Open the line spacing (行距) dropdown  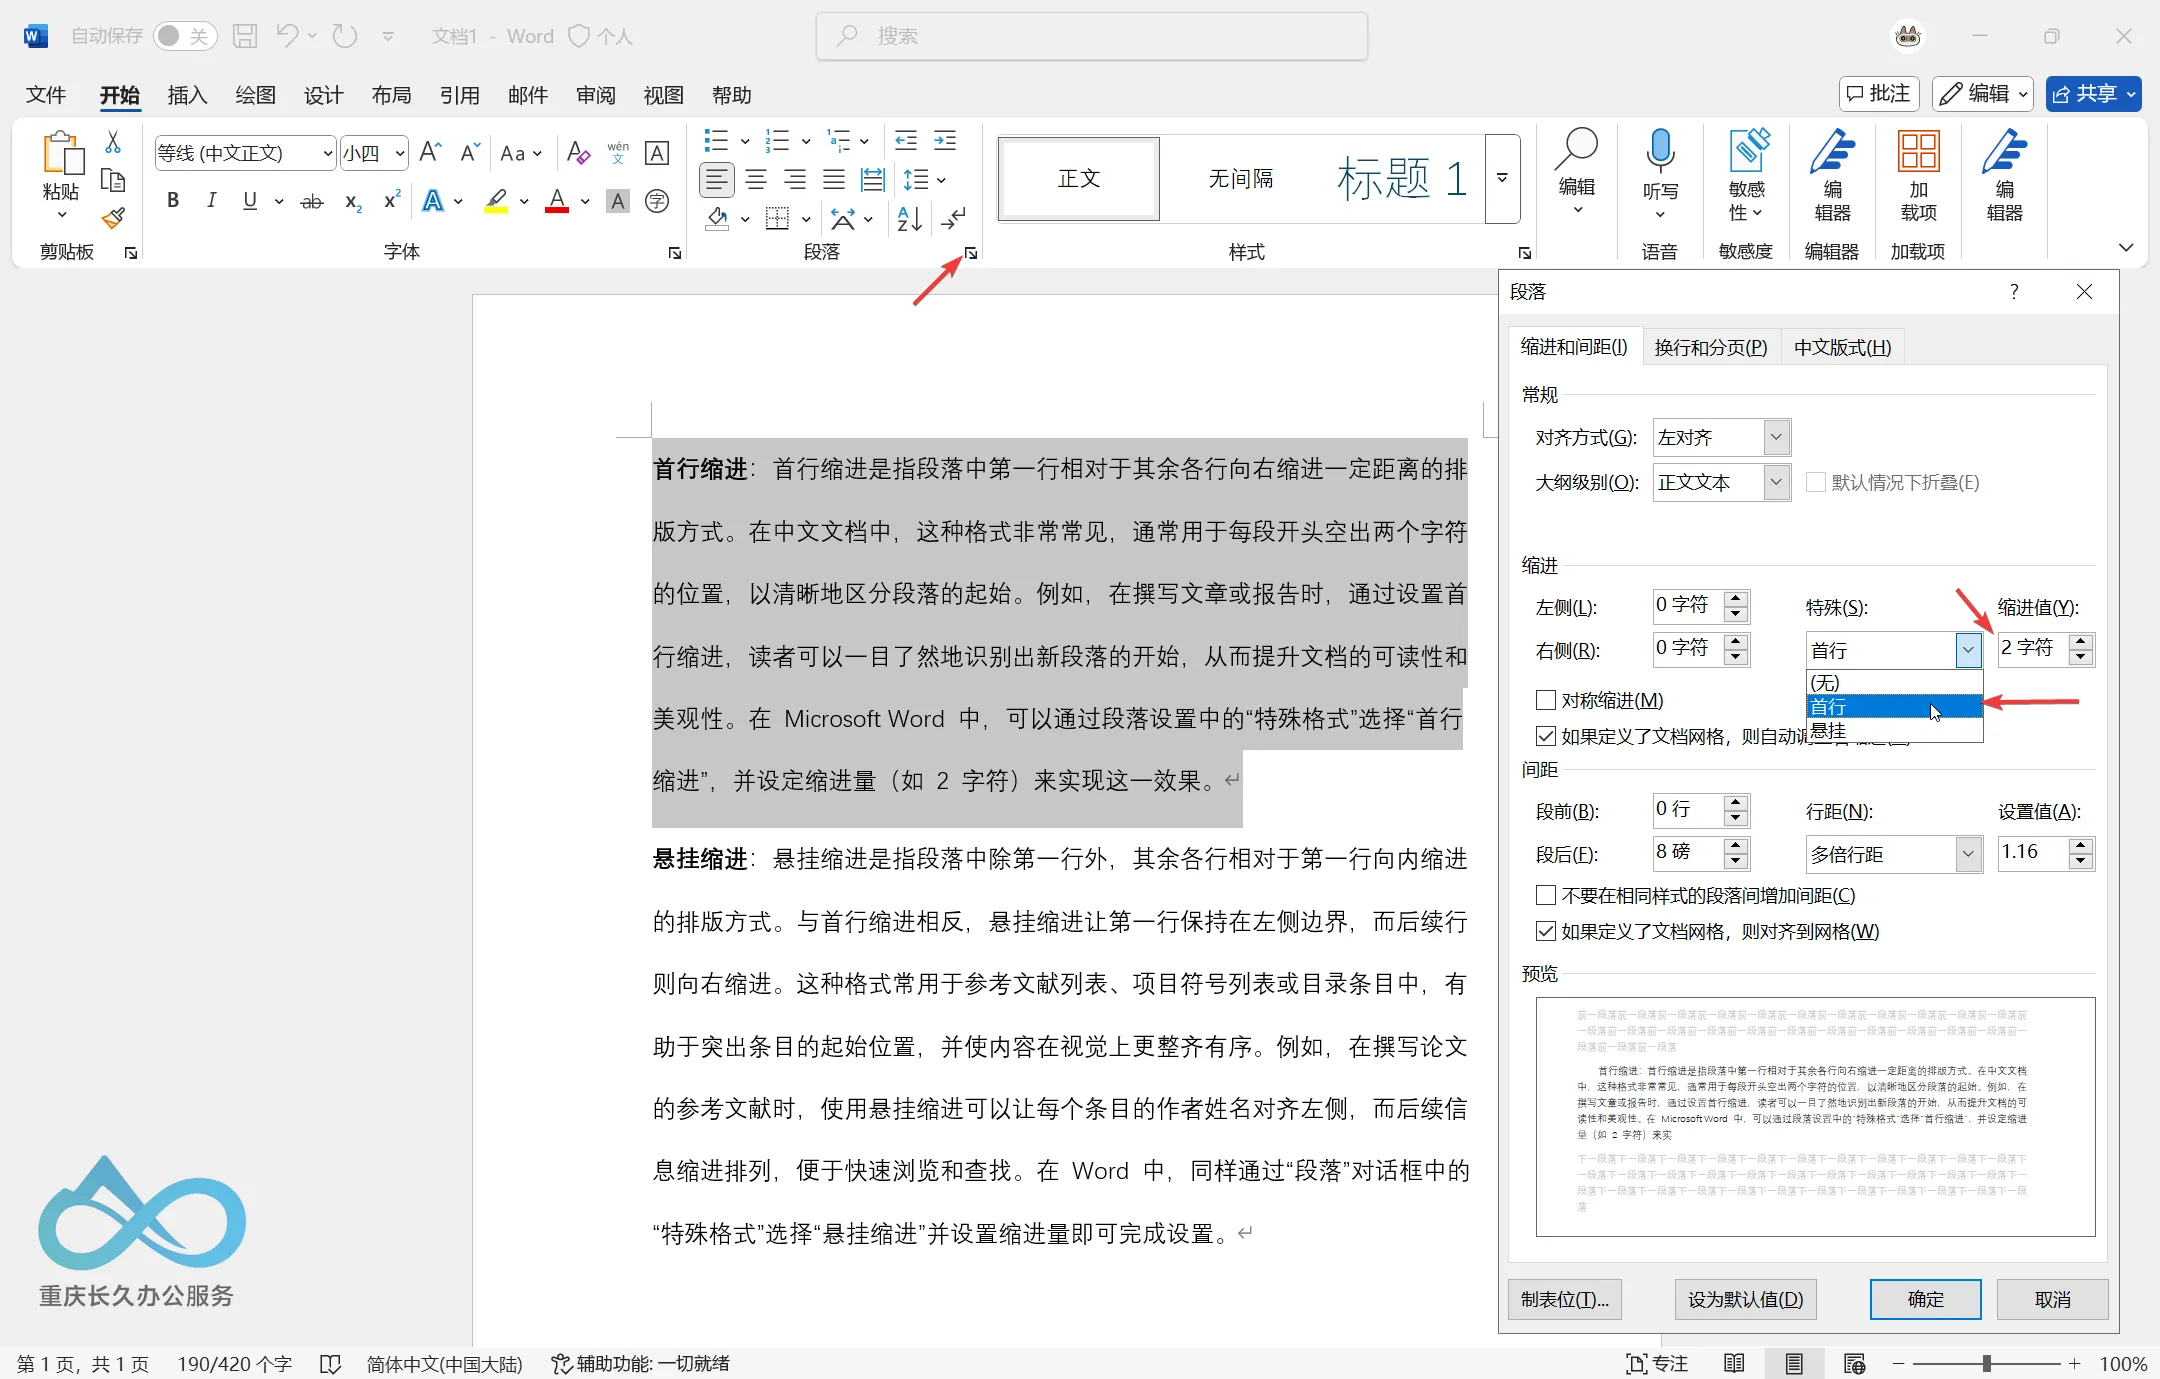(1894, 854)
